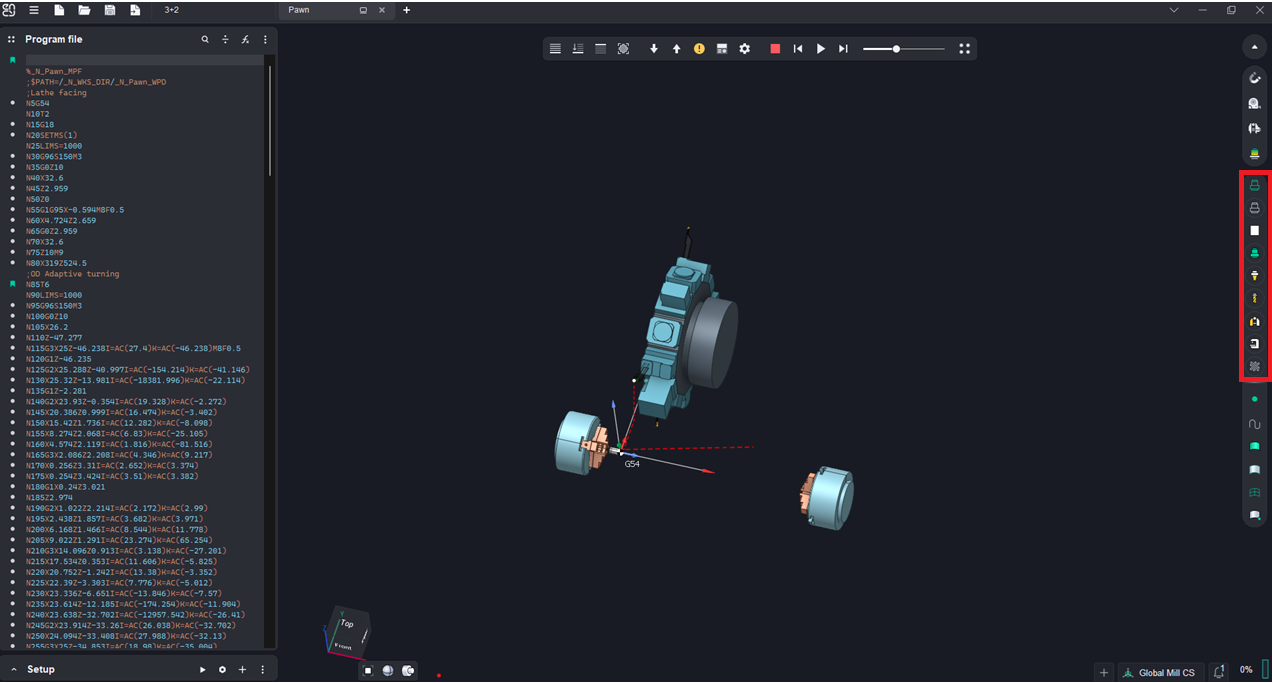The width and height of the screenshot is (1272, 683).
Task: Search in the Program file panel
Action: tap(205, 40)
